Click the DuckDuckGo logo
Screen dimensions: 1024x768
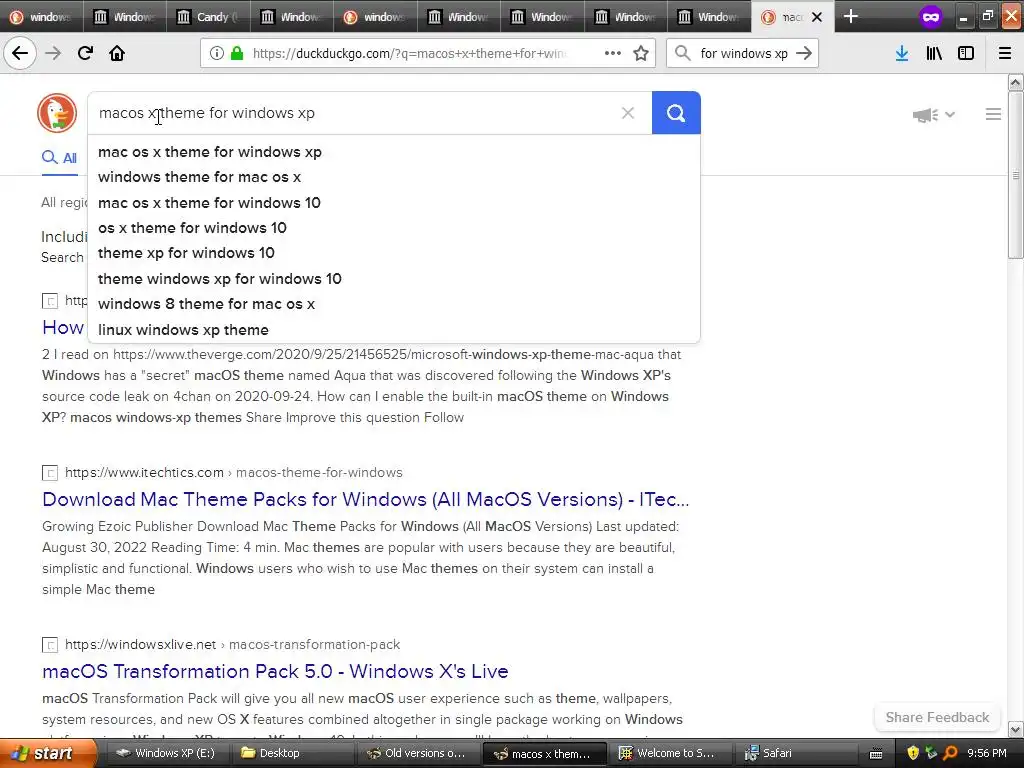pyautogui.click(x=57, y=113)
